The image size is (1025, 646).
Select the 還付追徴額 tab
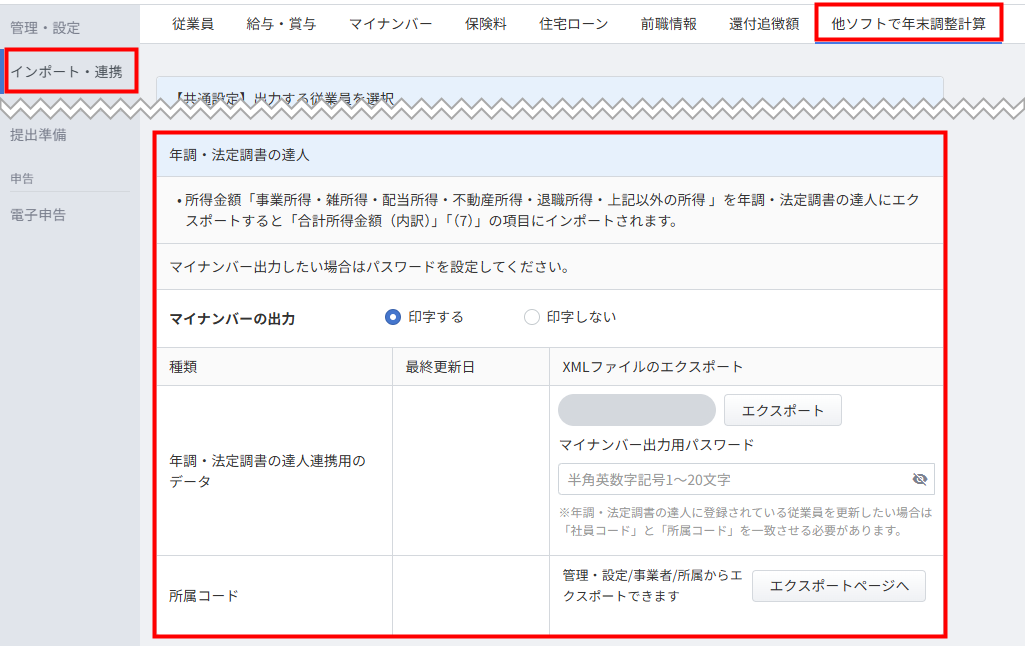pyautogui.click(x=764, y=24)
